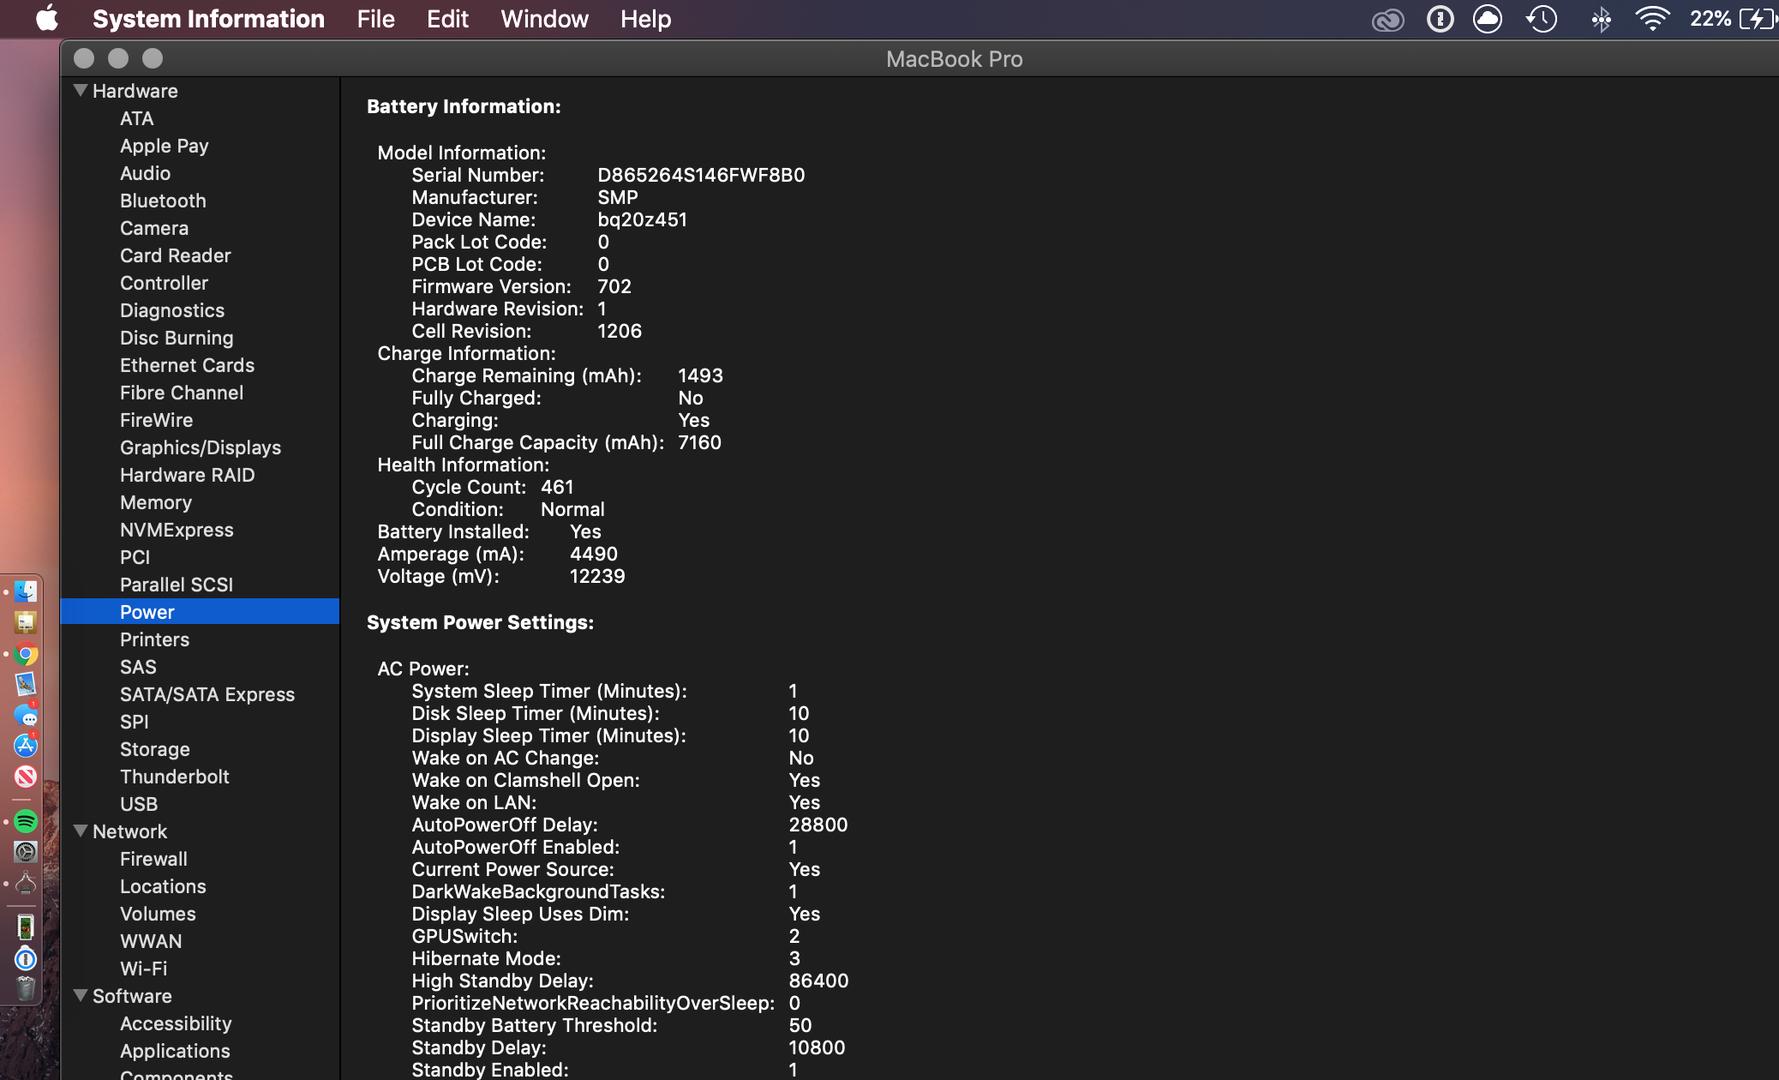Select Thunderbolt in the sidebar

click(x=174, y=777)
